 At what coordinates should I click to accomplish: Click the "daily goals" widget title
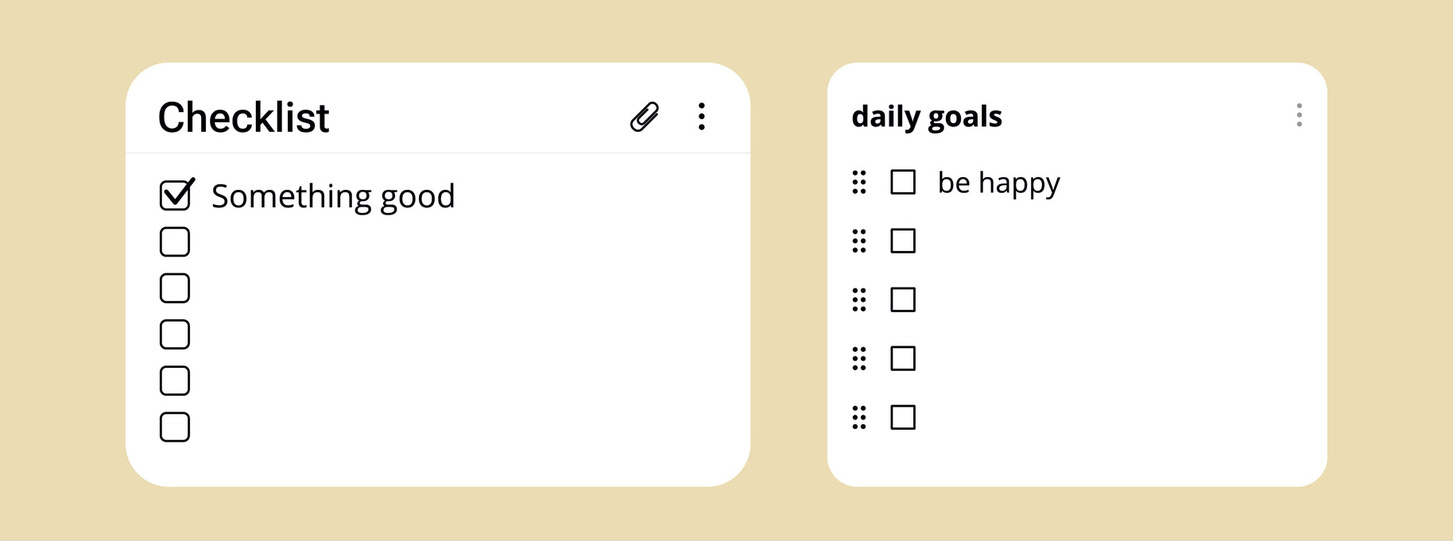point(926,117)
